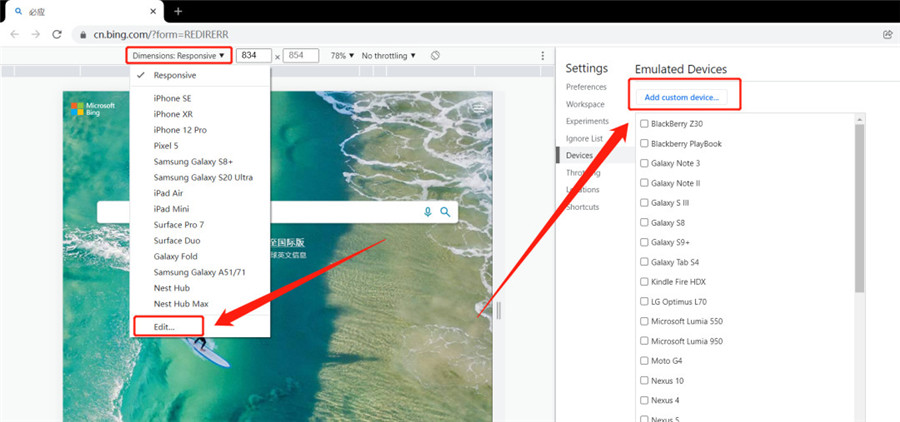Open the 78% zoom dropdown
This screenshot has height=422, width=900.
tap(343, 56)
